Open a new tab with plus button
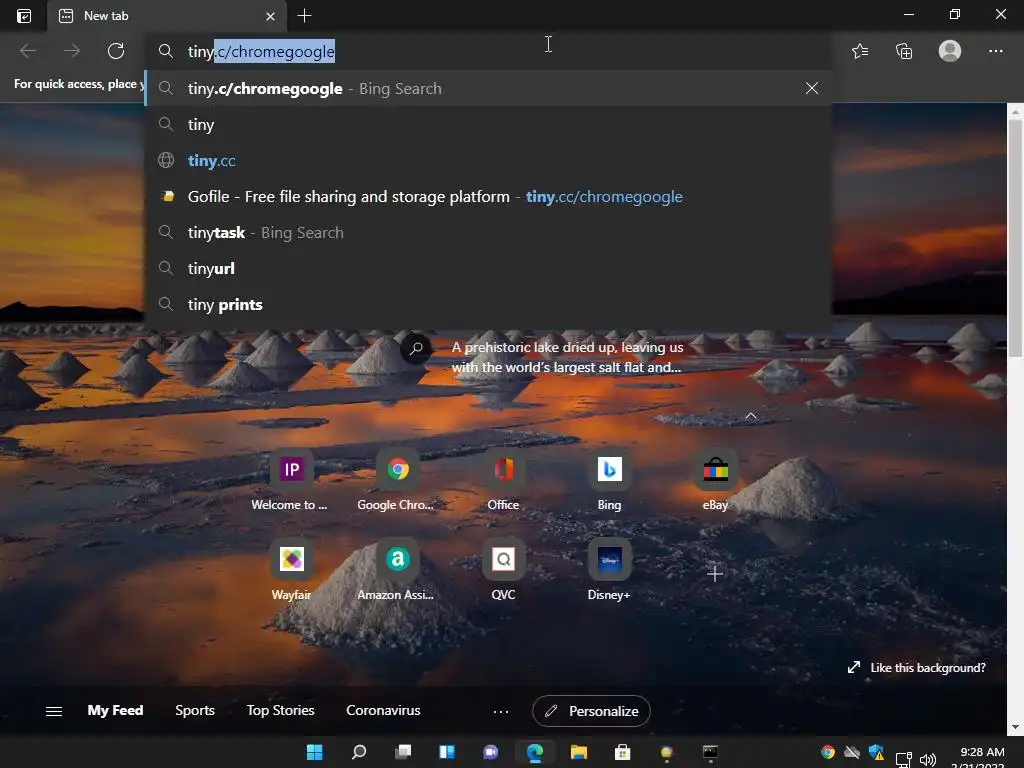Image resolution: width=1024 pixels, height=768 pixels. (x=304, y=16)
